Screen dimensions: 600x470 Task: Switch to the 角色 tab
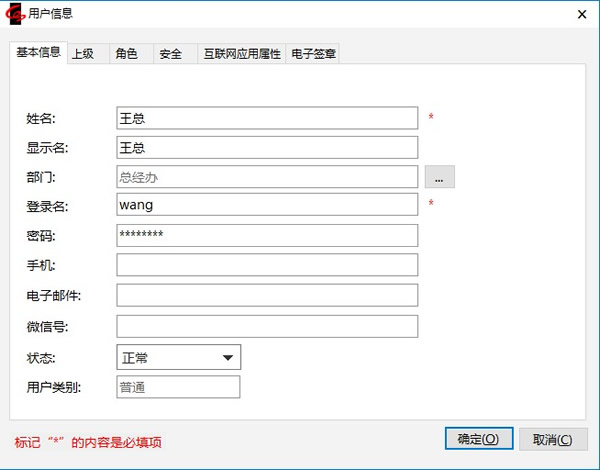pos(127,54)
